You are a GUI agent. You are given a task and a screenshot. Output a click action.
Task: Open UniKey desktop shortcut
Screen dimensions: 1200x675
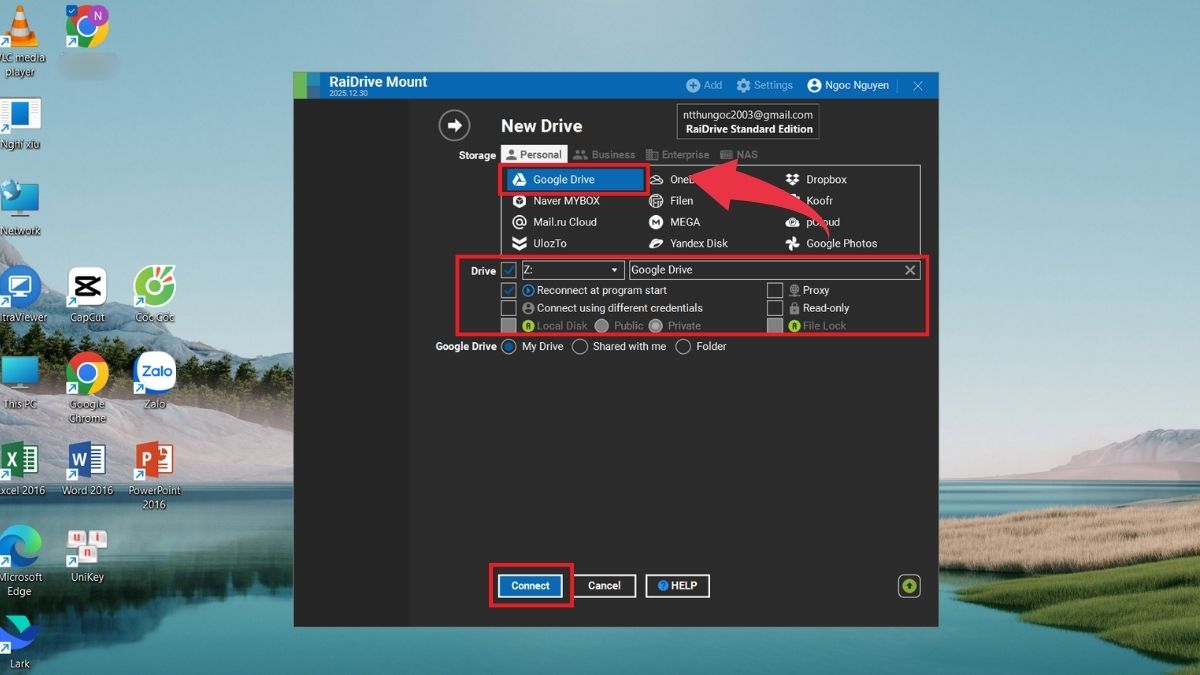coord(87,555)
